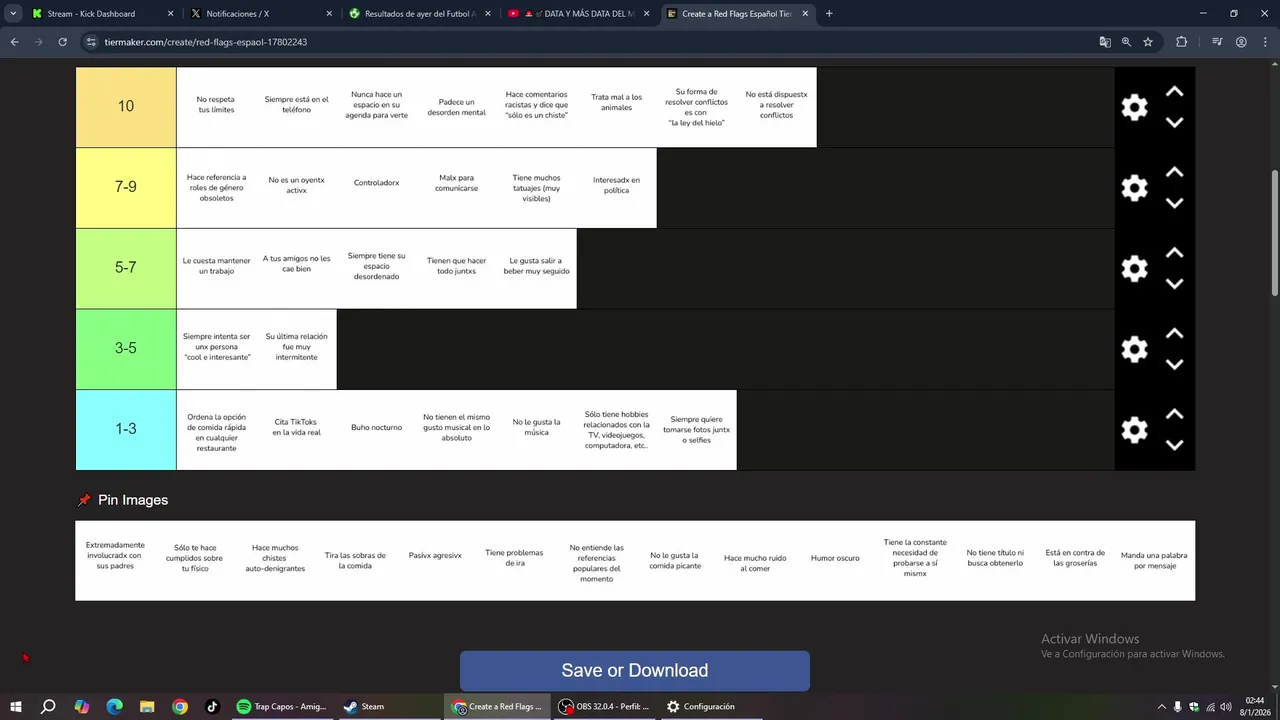Move tier 5-7 row down with chevron
This screenshot has height=720, width=1280.
click(1175, 284)
